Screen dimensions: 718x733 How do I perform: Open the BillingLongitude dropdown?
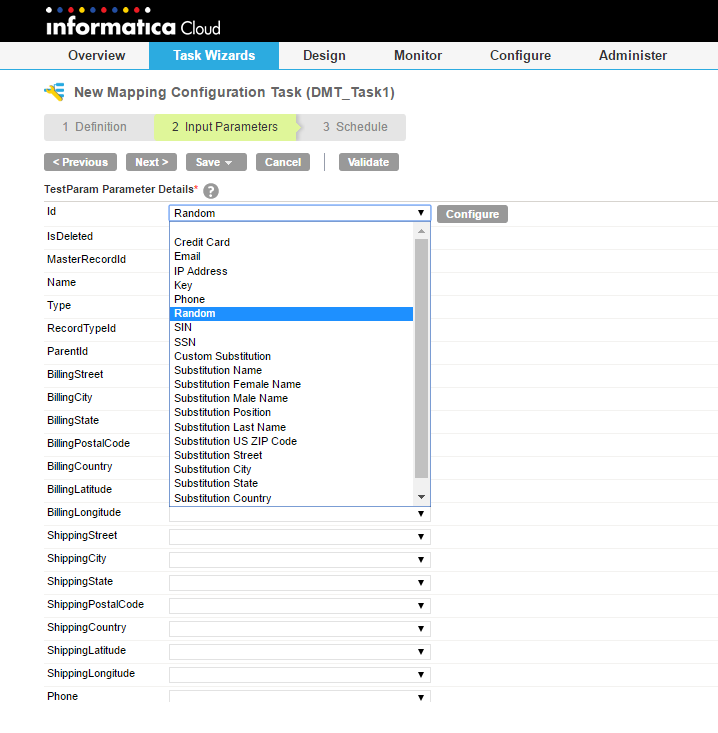(x=300, y=514)
